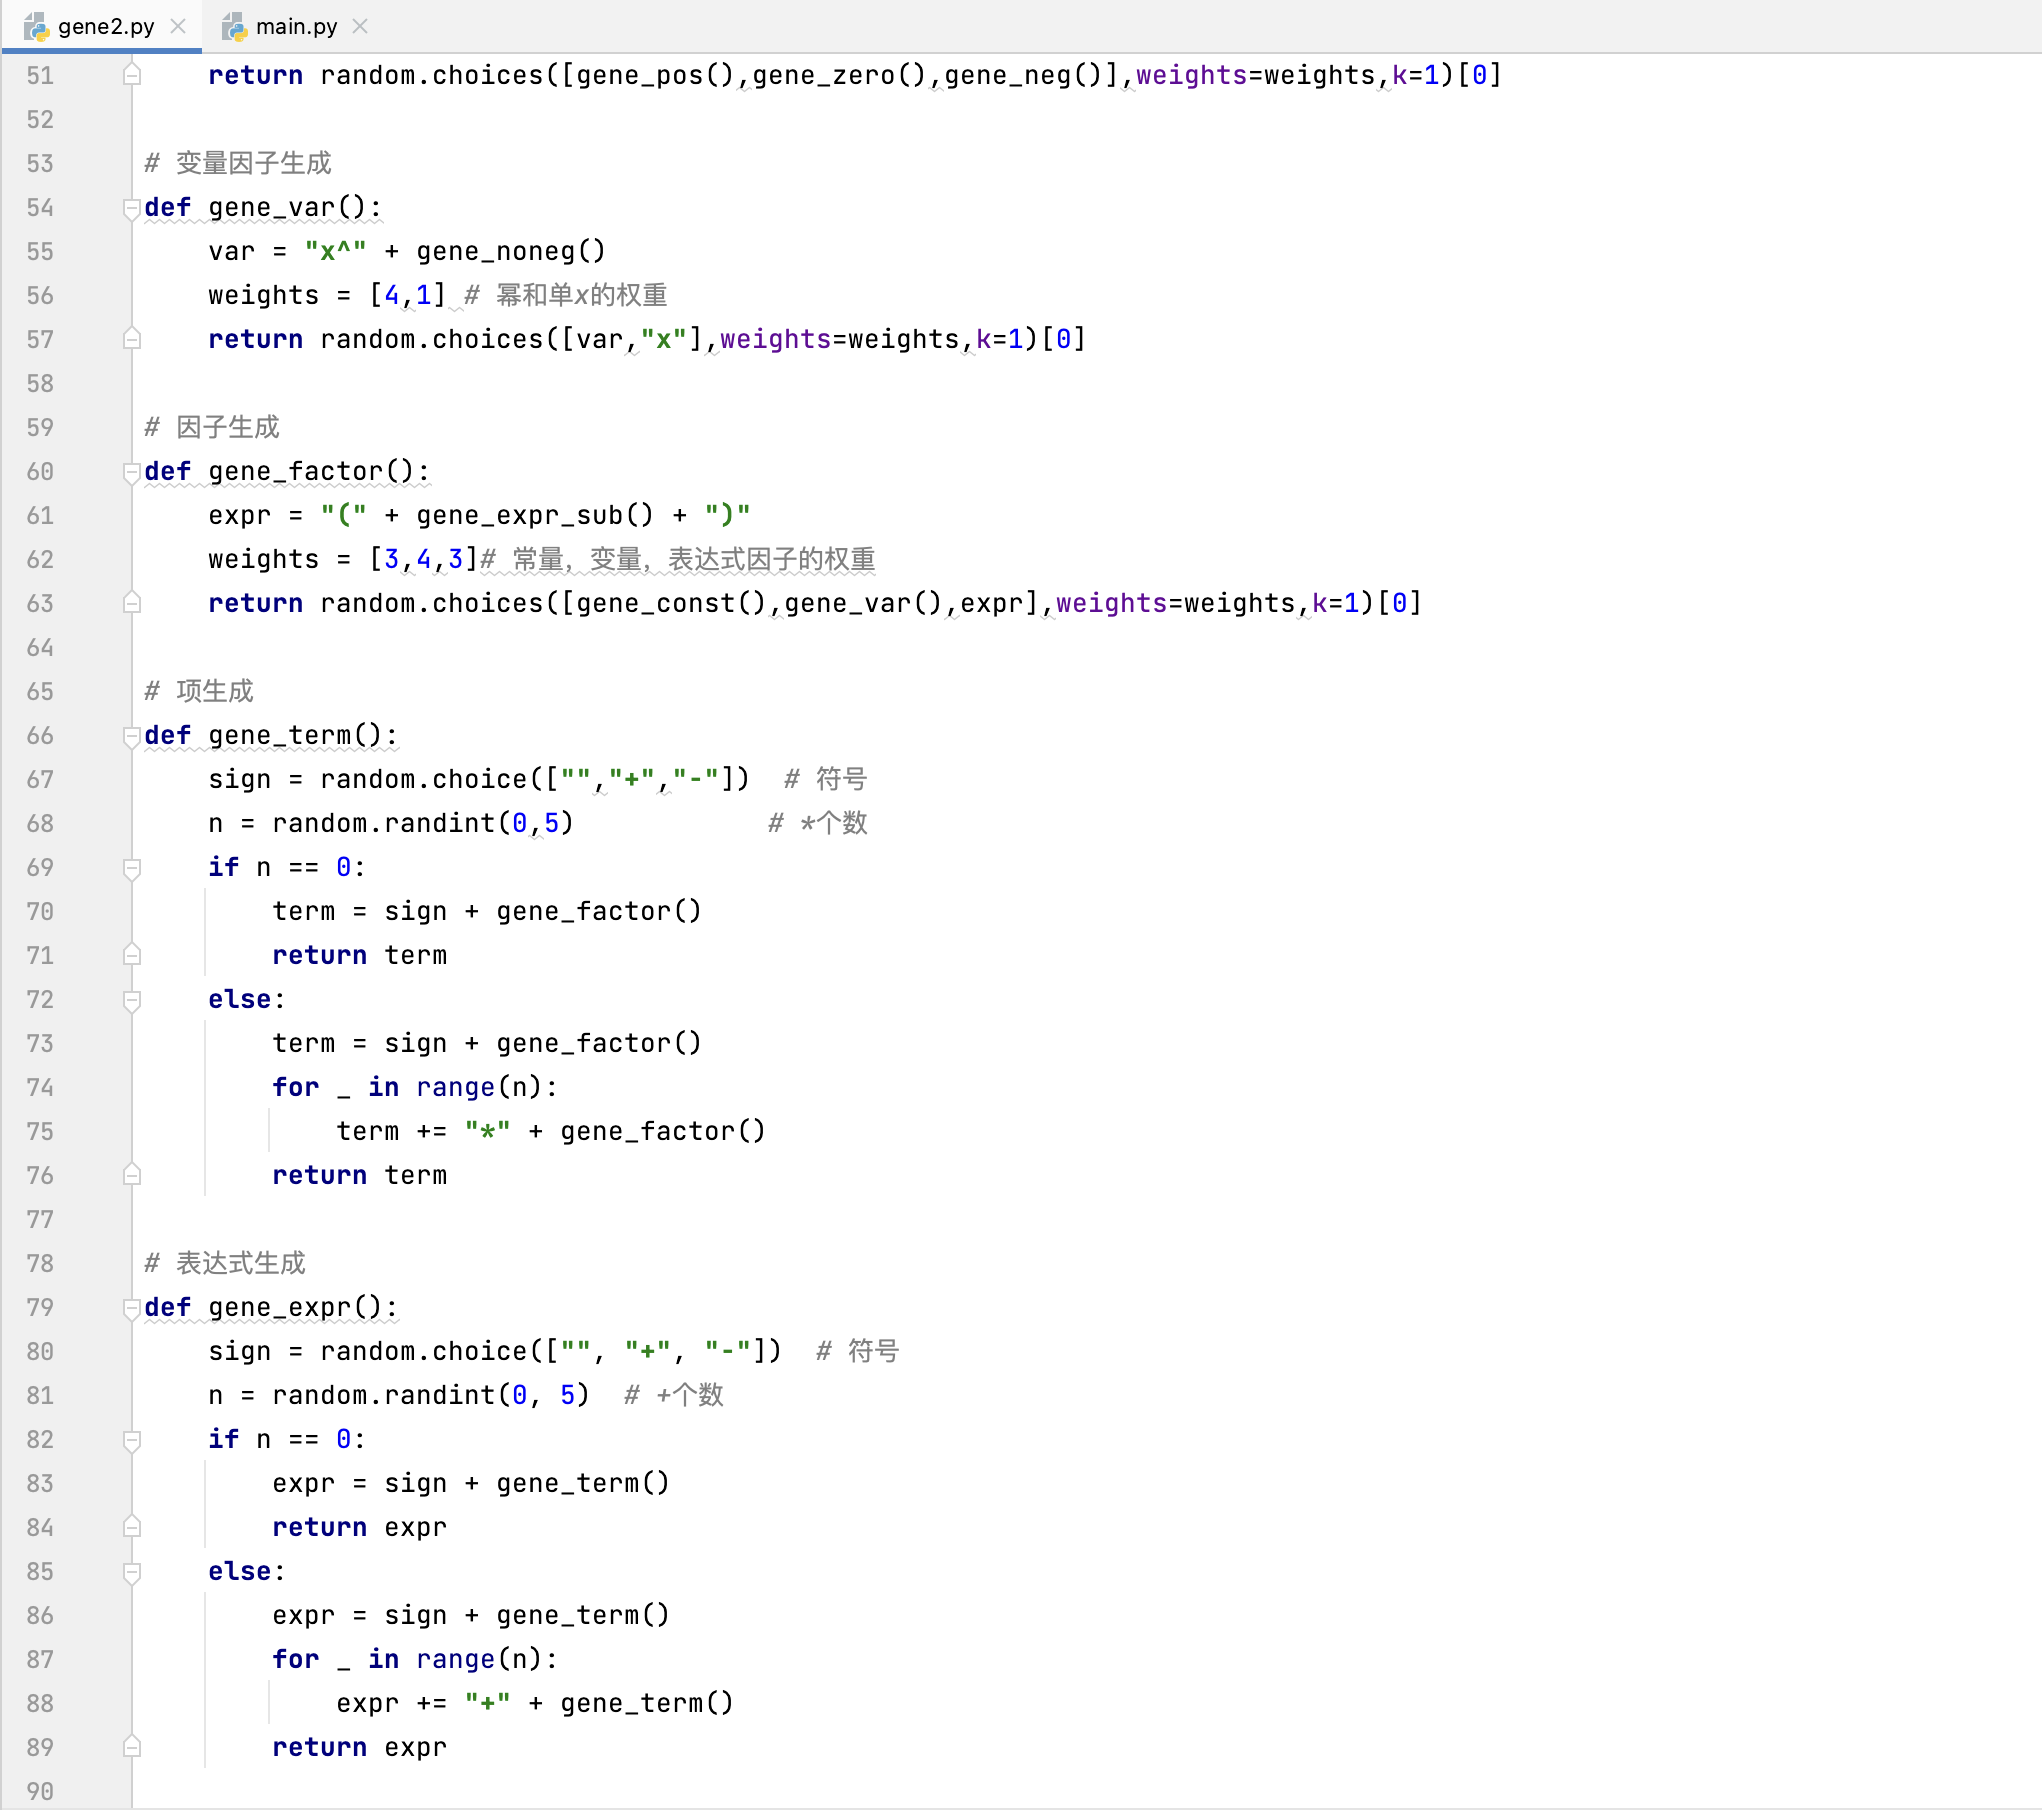Fold the if block at line 82
Image resolution: width=2042 pixels, height=1810 pixels.
pyautogui.click(x=131, y=1440)
